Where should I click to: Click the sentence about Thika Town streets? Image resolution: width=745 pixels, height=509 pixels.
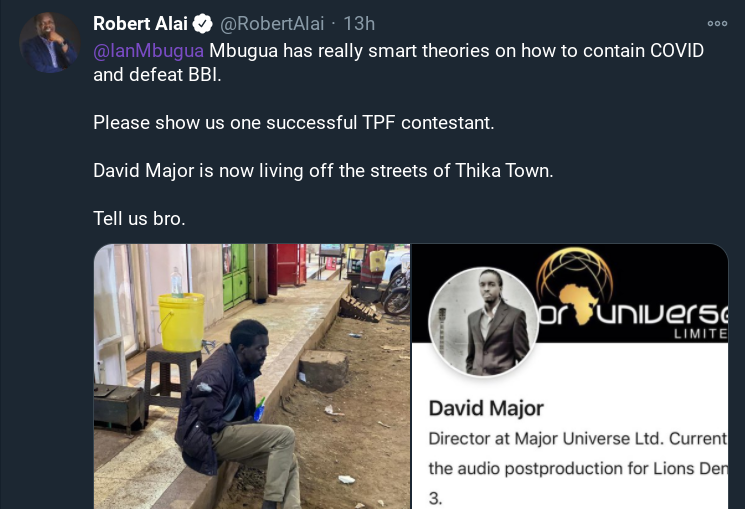[323, 171]
